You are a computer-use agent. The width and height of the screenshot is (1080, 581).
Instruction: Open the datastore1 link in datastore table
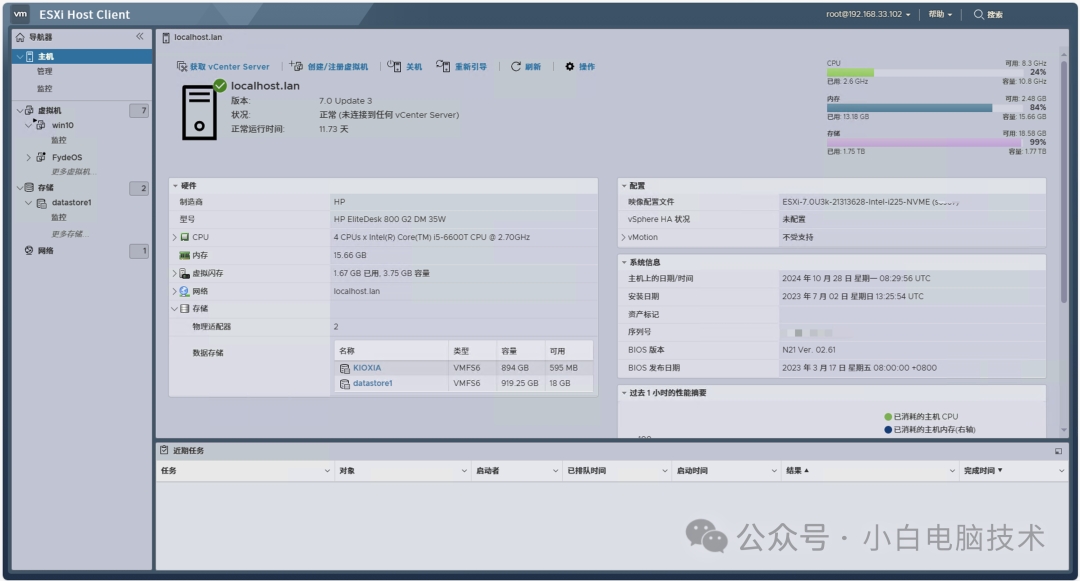[373, 383]
